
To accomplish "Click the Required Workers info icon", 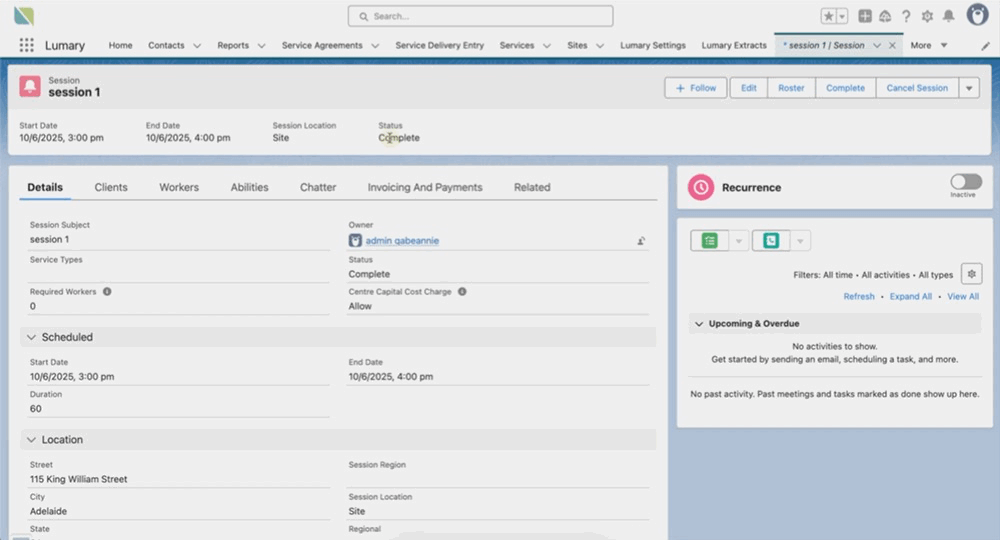I will tap(107, 291).
